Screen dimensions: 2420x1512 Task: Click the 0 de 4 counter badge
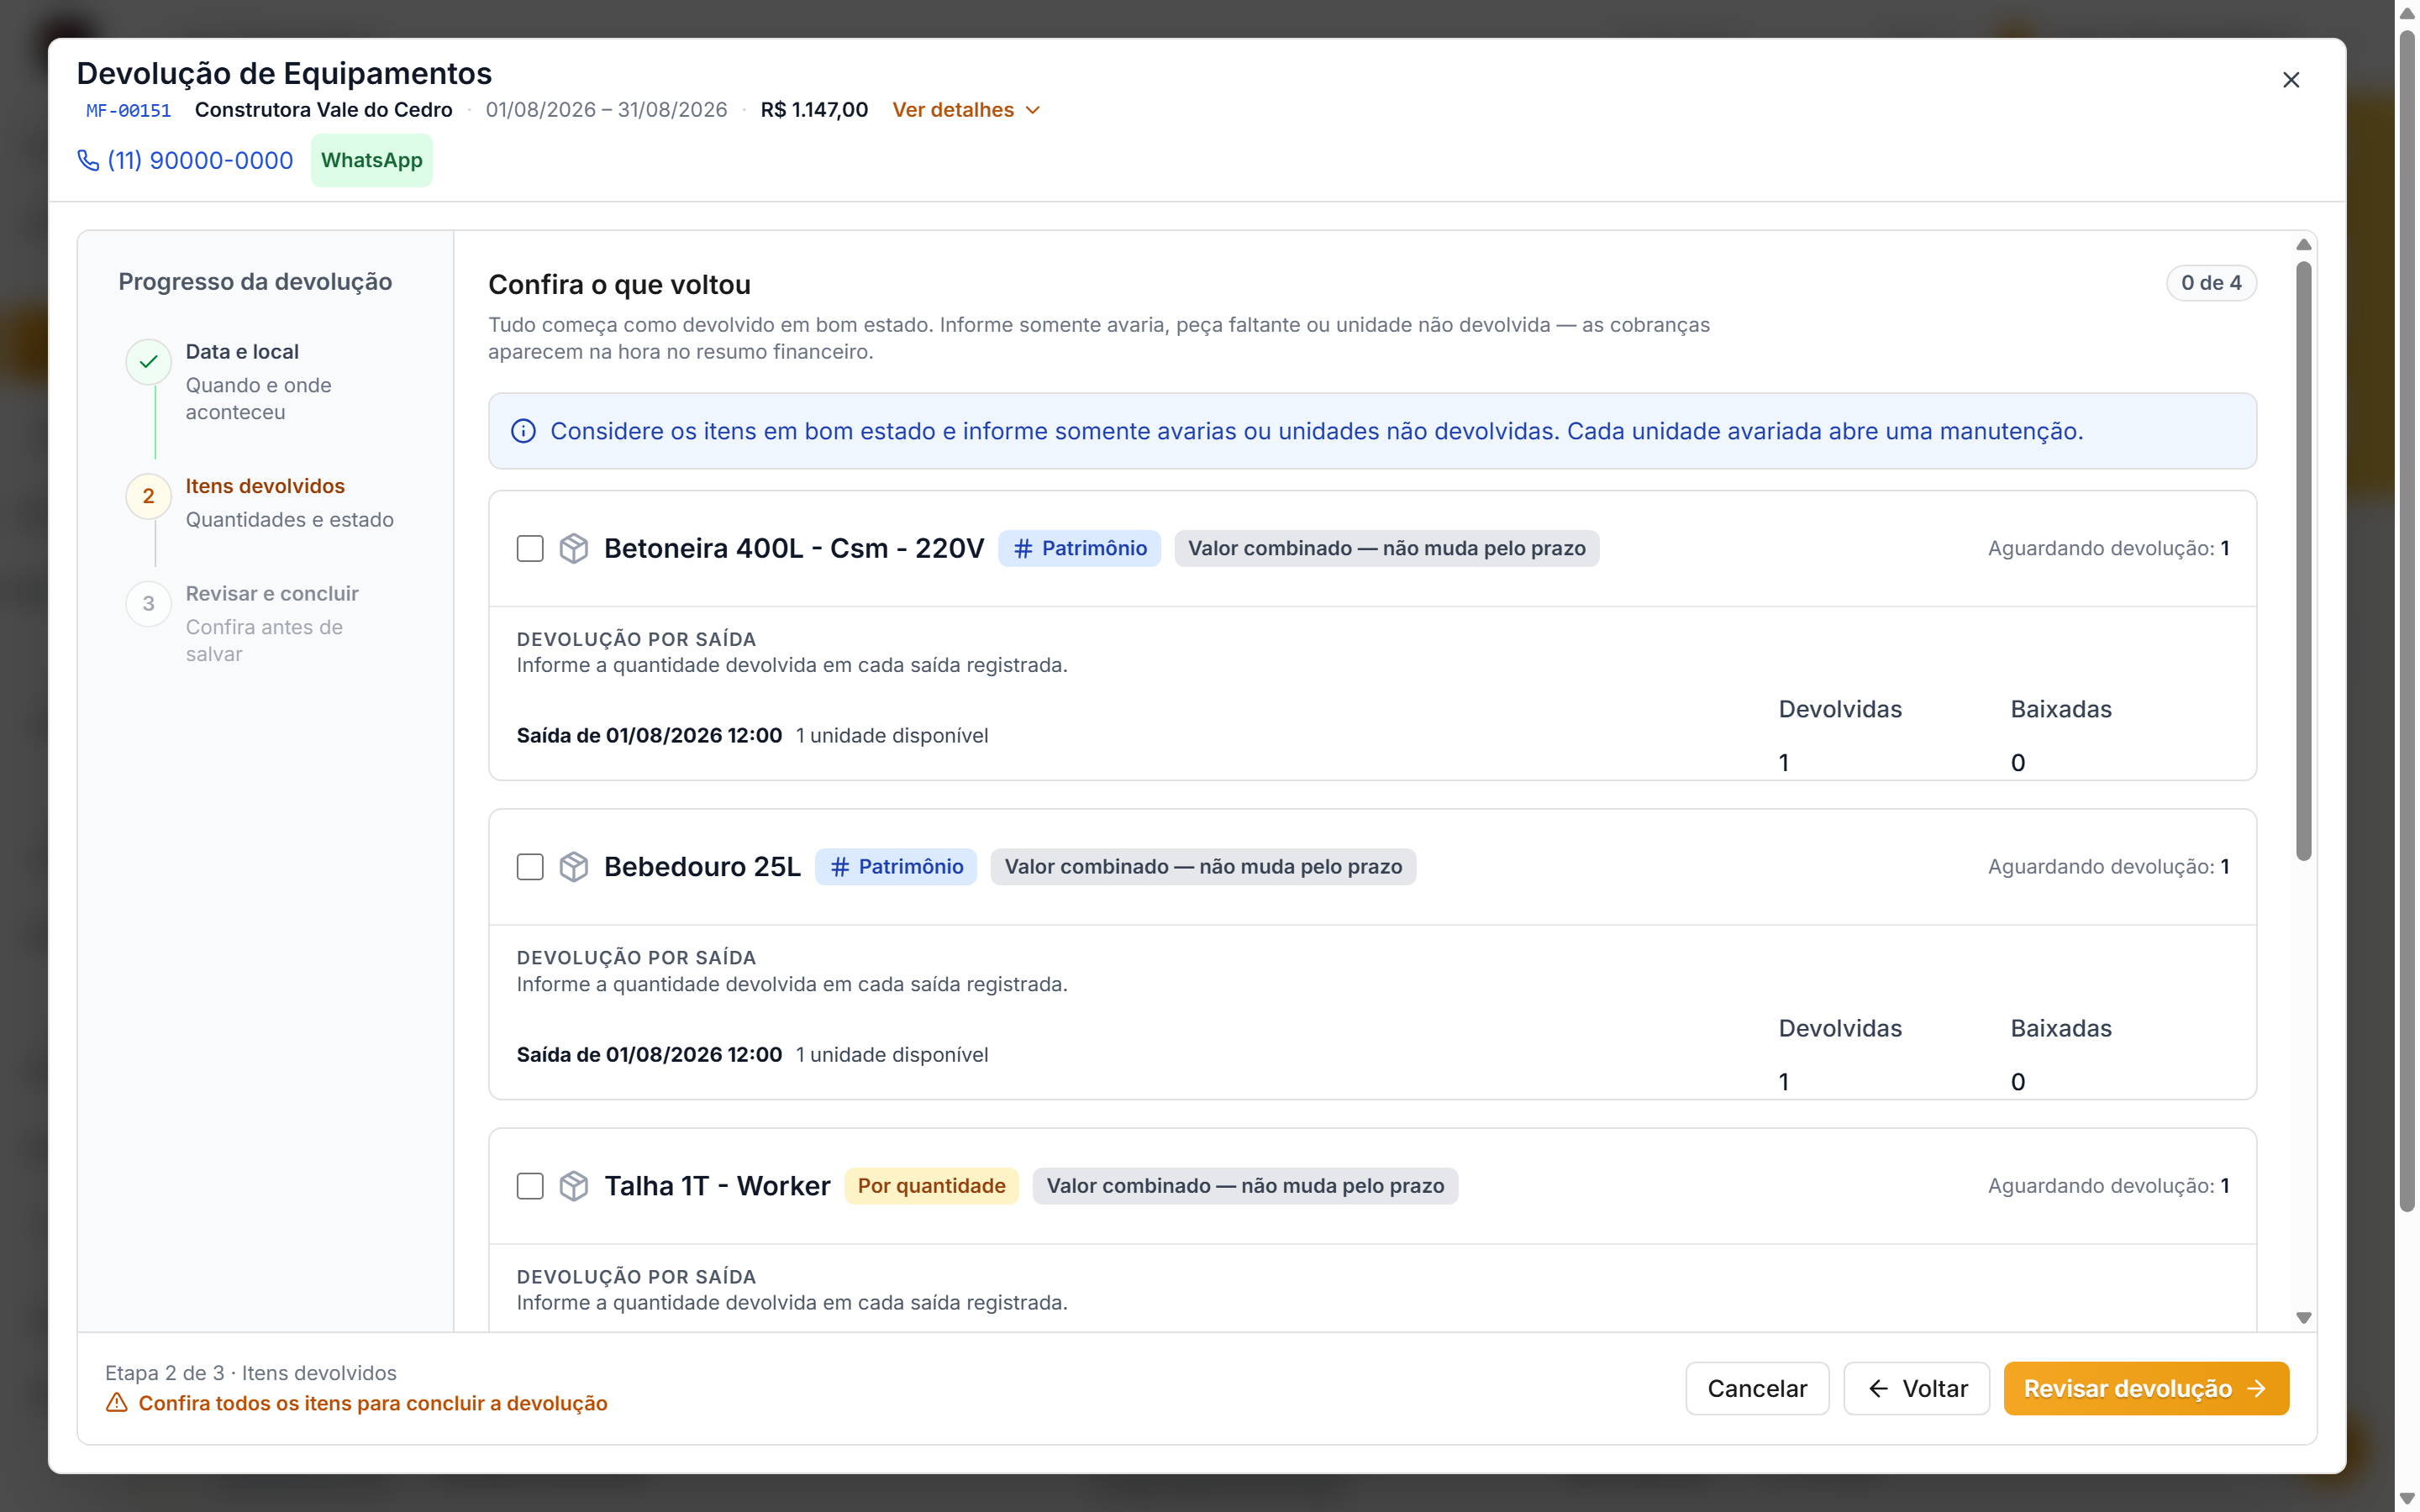click(x=2211, y=283)
